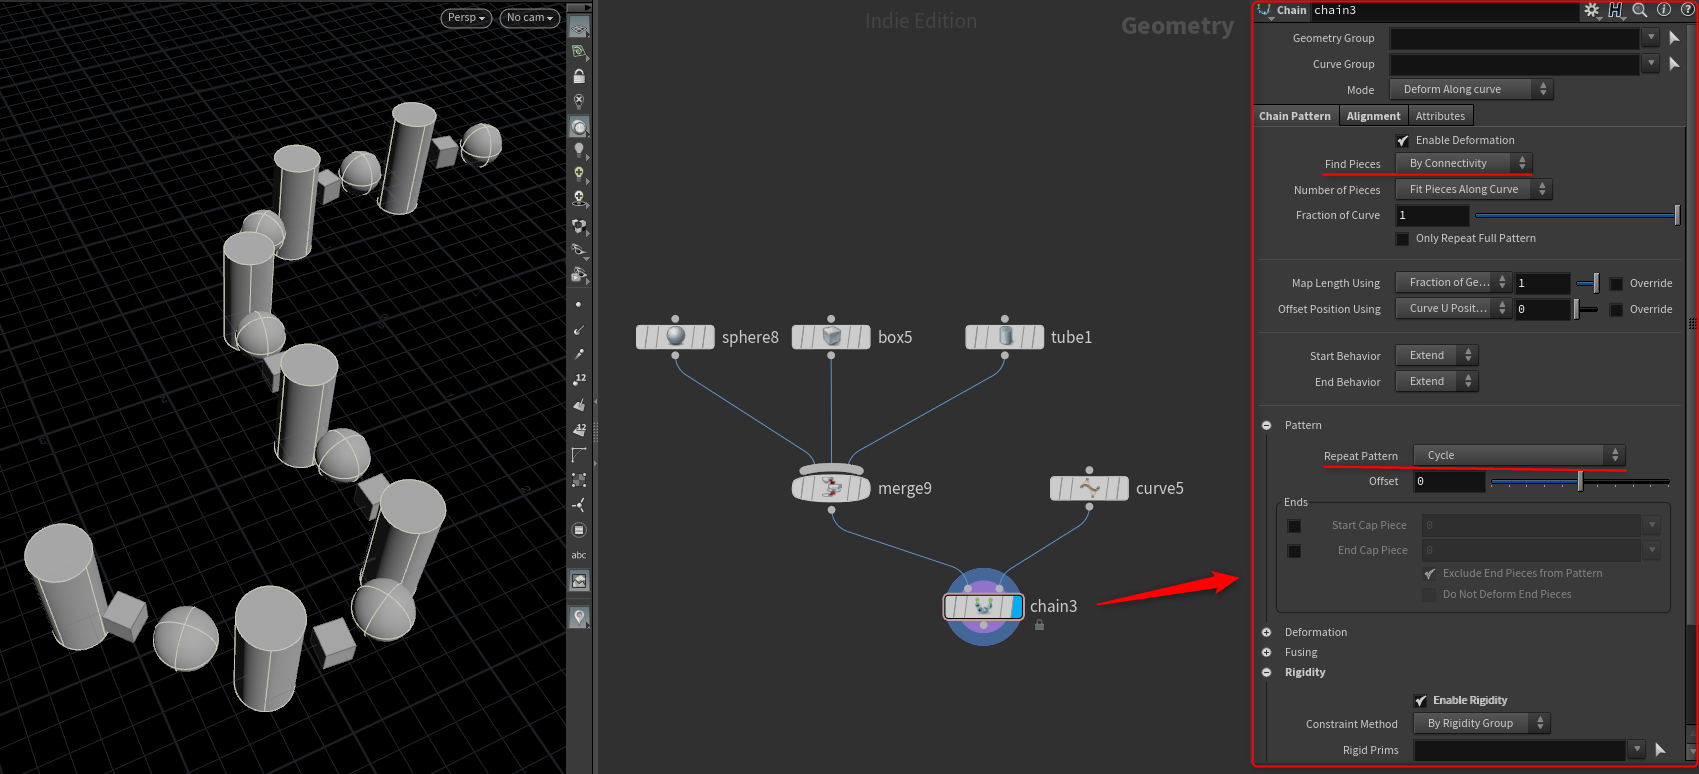This screenshot has width=1699, height=774.
Task: Enable the End Cap Piece checkbox
Action: pos(1294,551)
